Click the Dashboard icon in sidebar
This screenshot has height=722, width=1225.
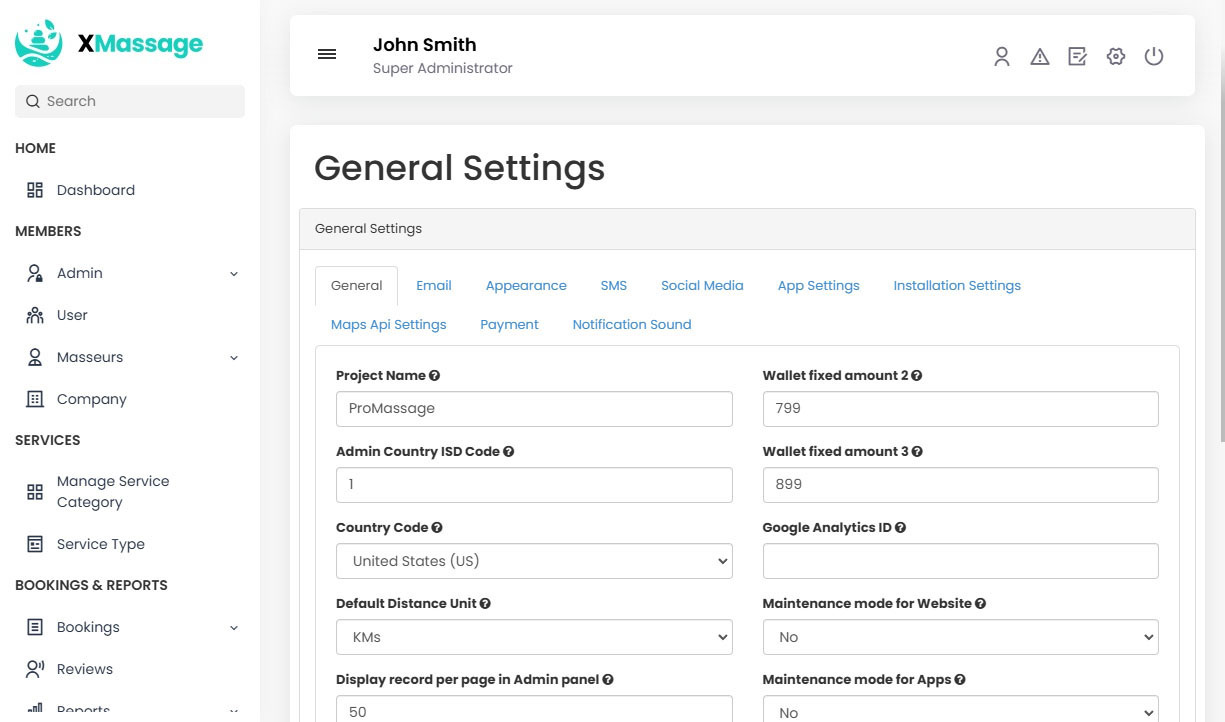point(35,190)
